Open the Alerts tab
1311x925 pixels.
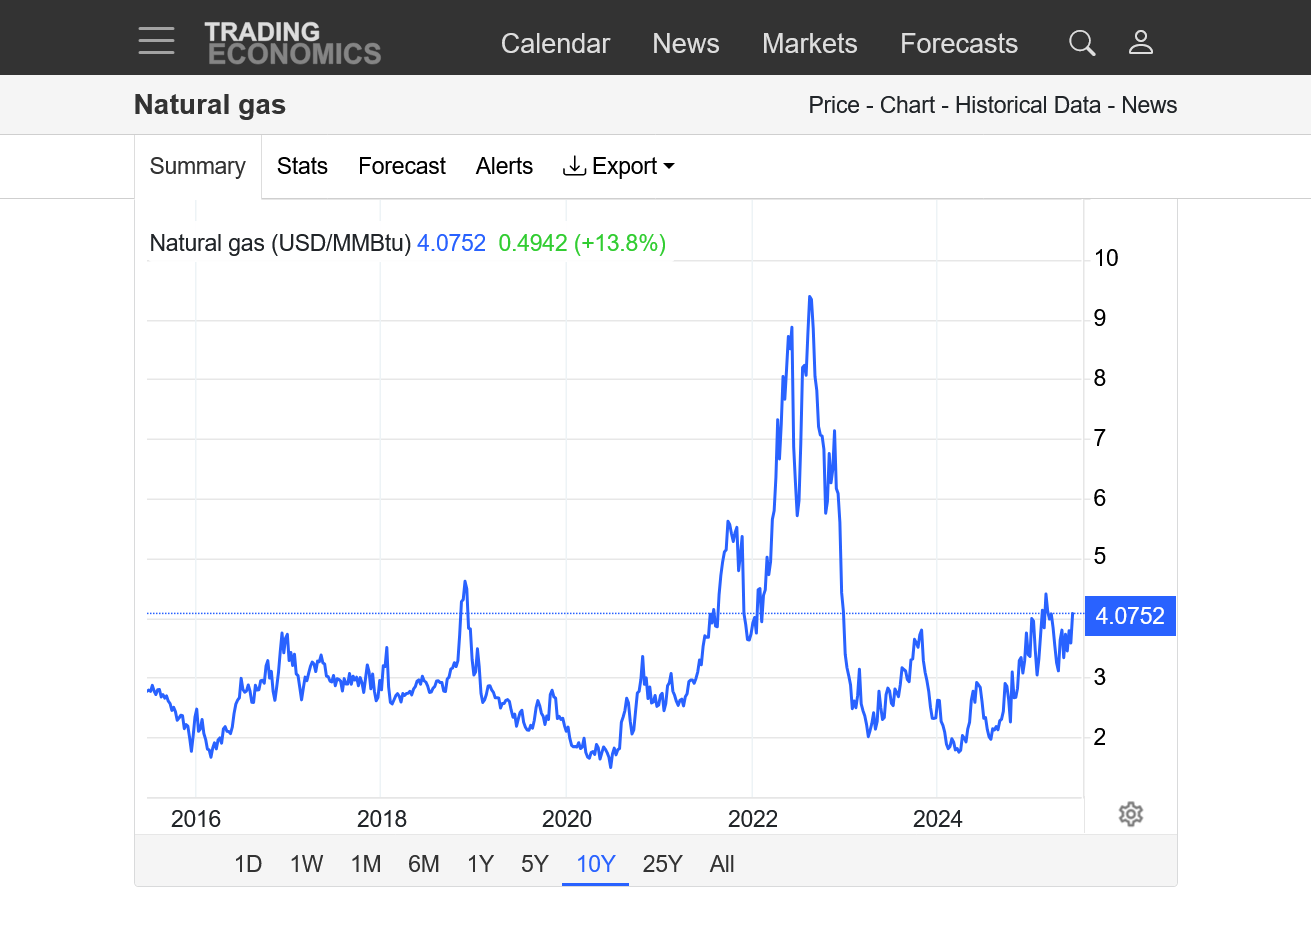click(504, 166)
